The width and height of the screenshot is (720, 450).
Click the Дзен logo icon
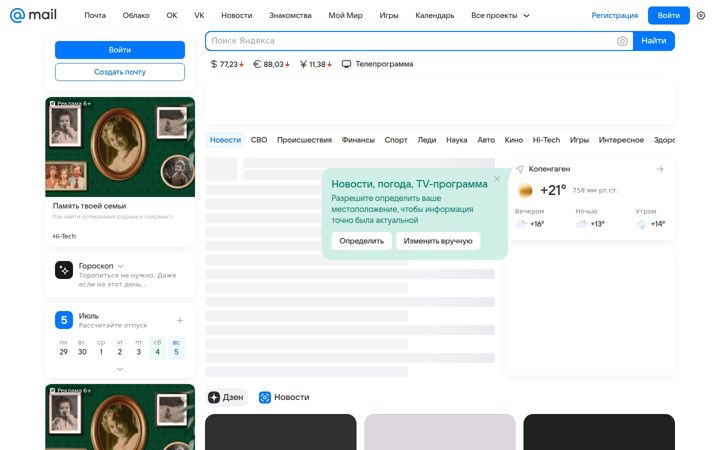[x=214, y=397]
